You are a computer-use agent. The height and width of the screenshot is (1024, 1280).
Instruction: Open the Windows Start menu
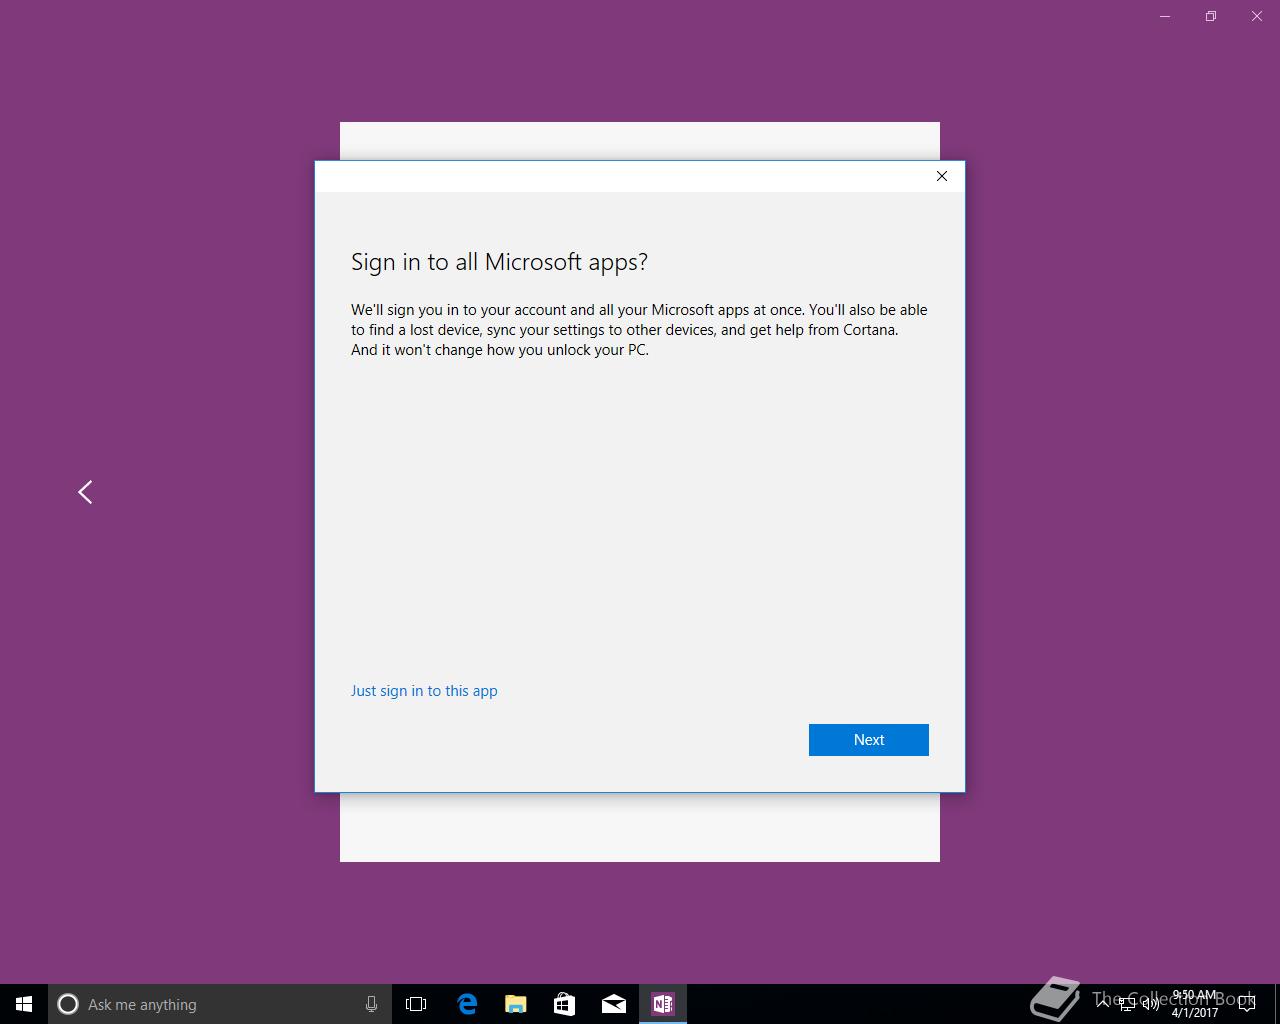[24, 1004]
